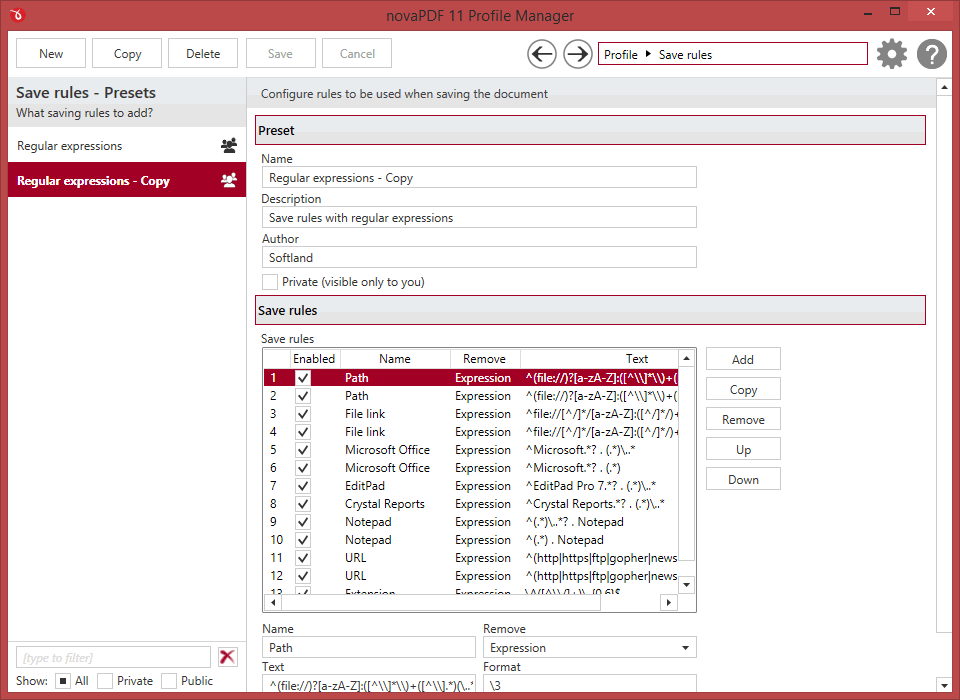This screenshot has height=700, width=960.
Task: Click the rules list horizontal scroll left arrow
Action: tap(272, 603)
